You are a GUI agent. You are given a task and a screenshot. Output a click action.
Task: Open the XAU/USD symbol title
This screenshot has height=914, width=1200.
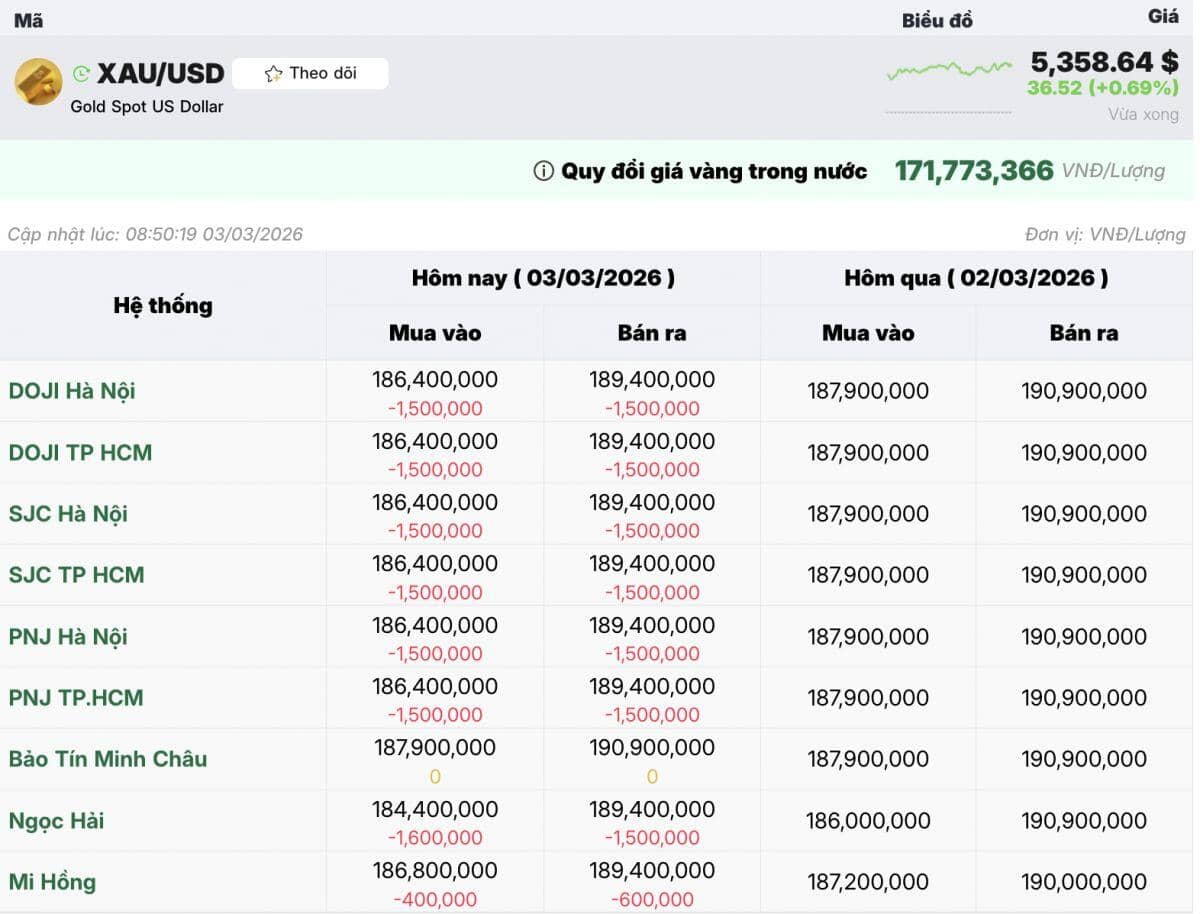(160, 74)
